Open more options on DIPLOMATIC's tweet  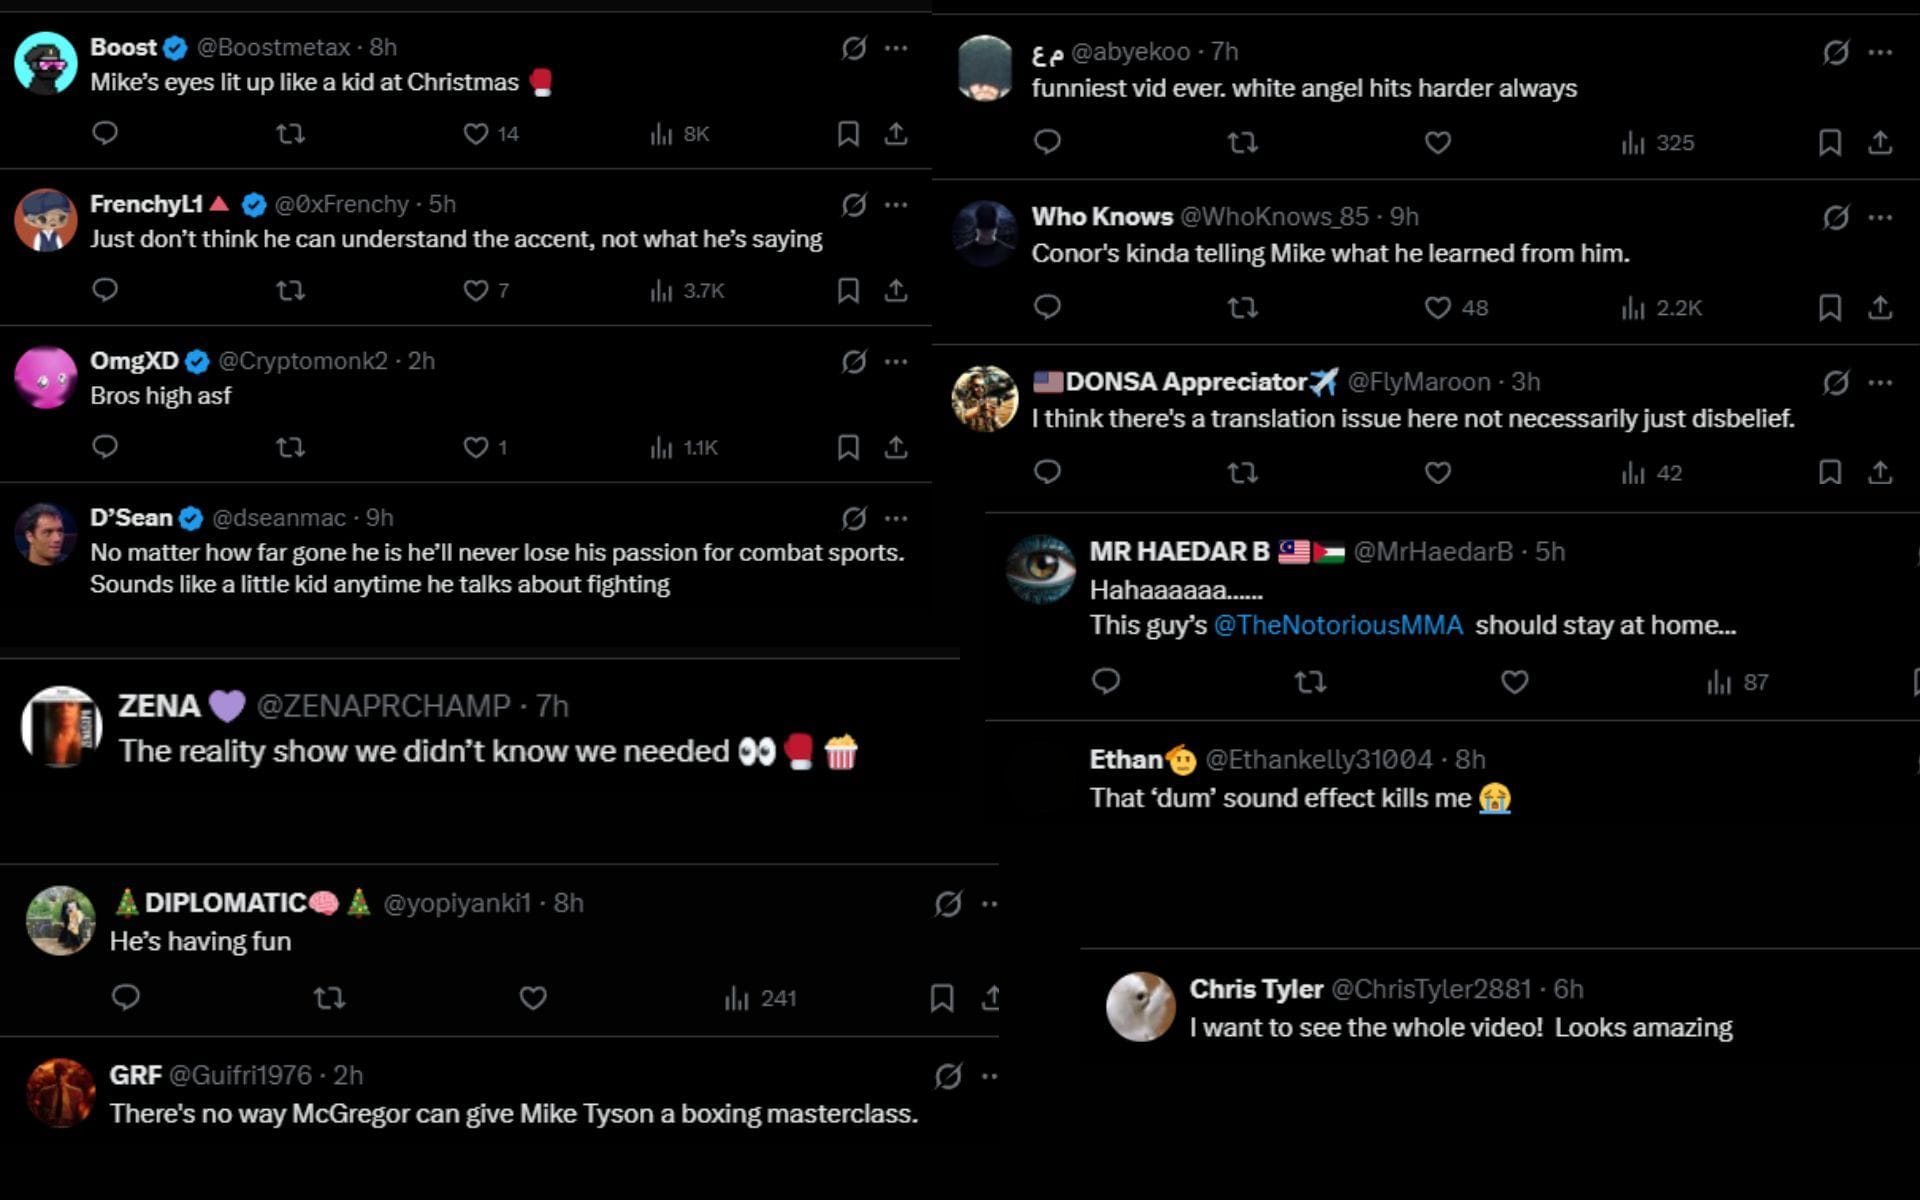(x=988, y=903)
